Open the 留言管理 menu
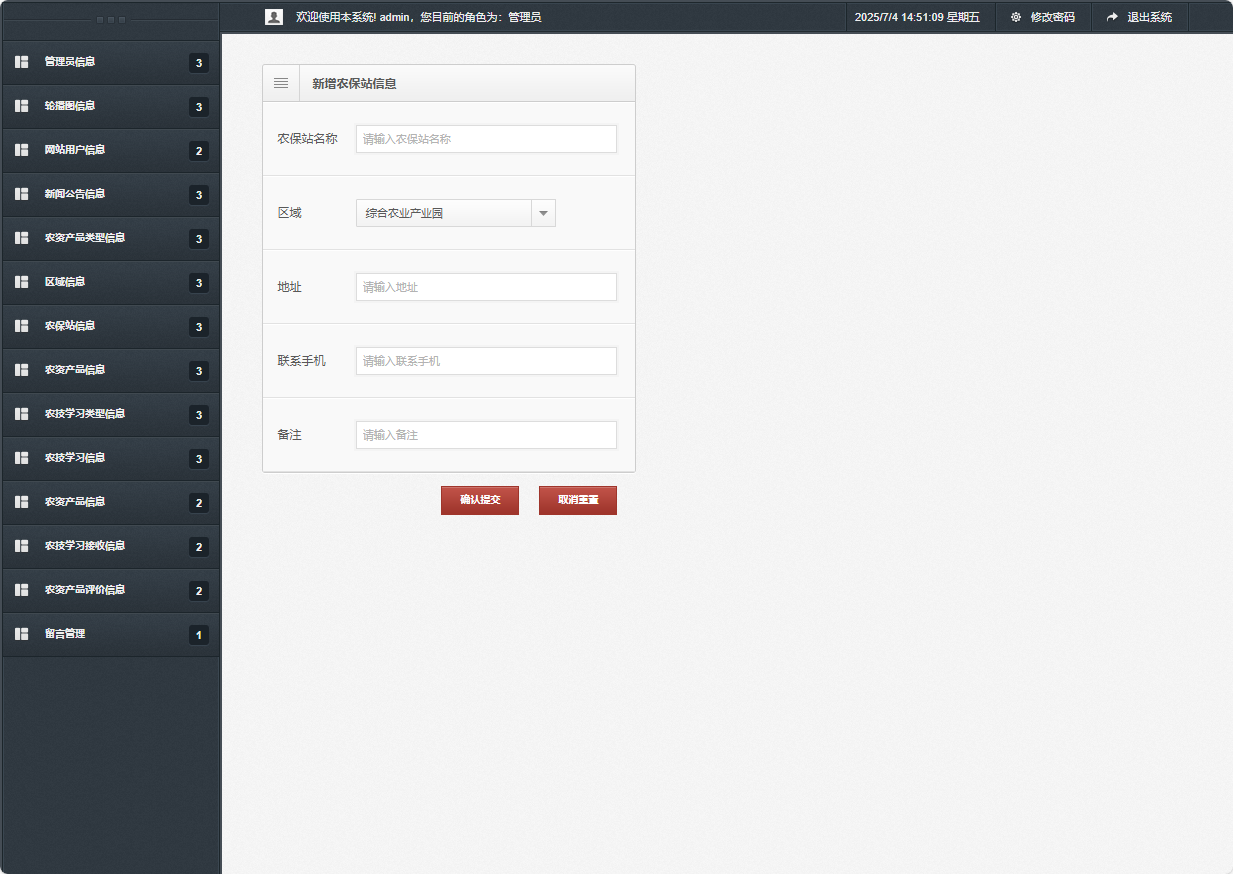This screenshot has width=1233, height=874. click(x=110, y=634)
